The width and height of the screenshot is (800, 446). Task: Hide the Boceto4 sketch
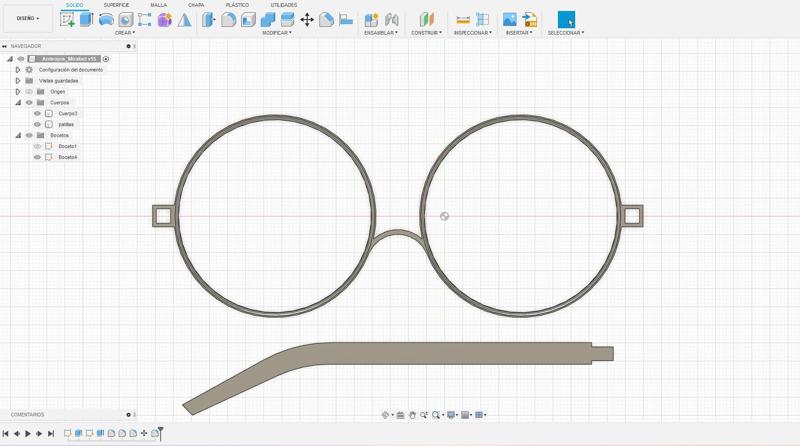pos(37,157)
